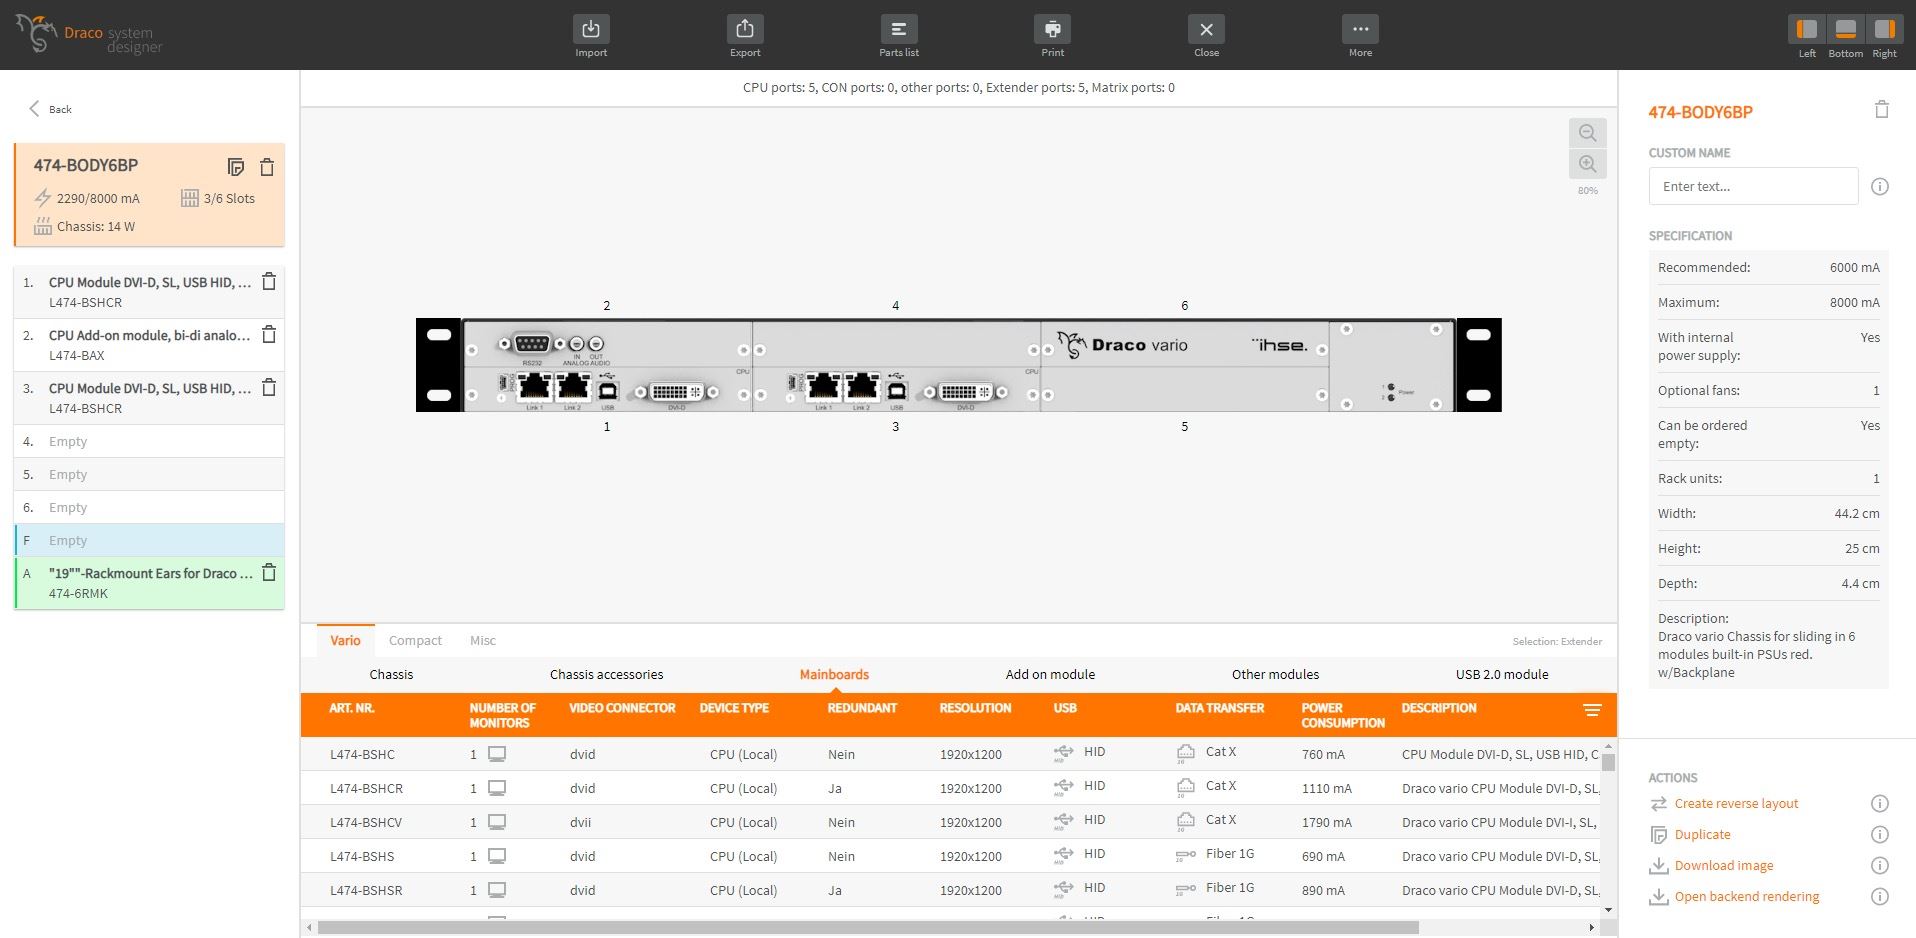The image size is (1916, 938).
Task: Click the Import toolbar icon
Action: [590, 30]
